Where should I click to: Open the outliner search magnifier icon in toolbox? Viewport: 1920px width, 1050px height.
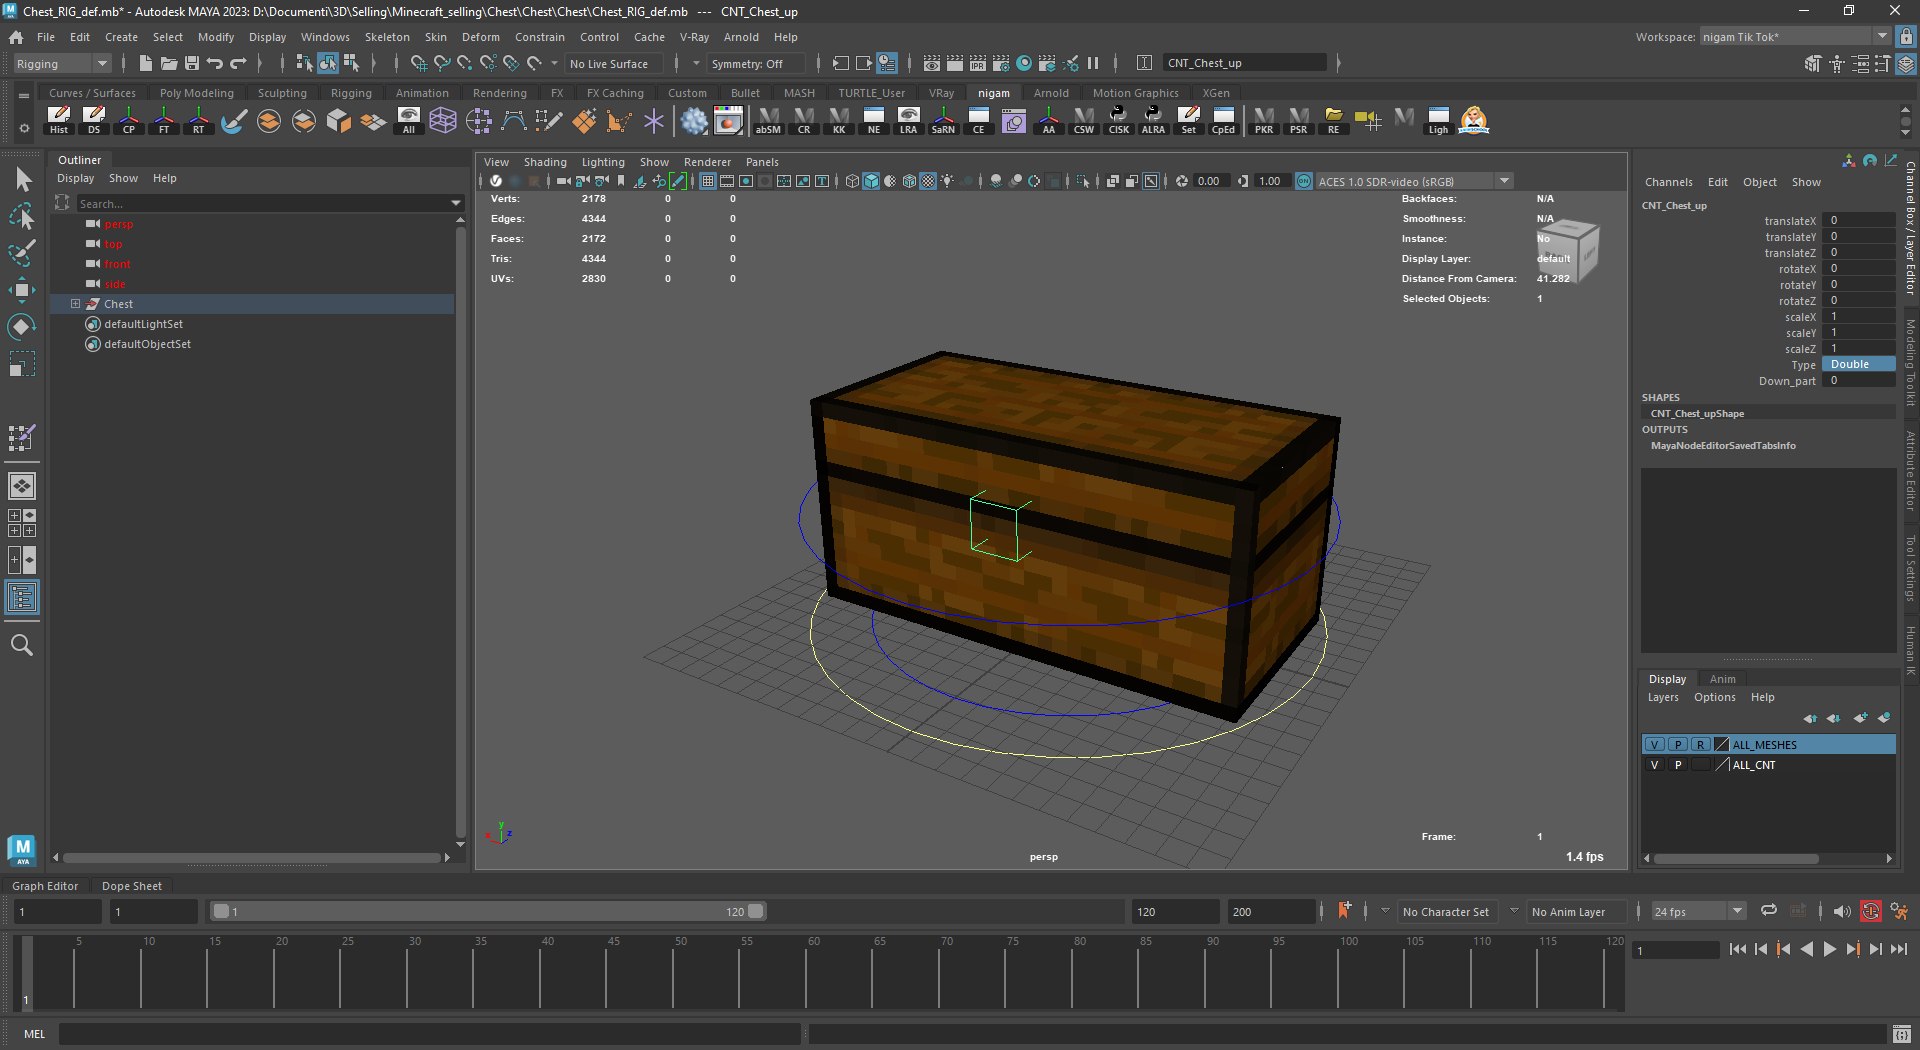(x=22, y=645)
